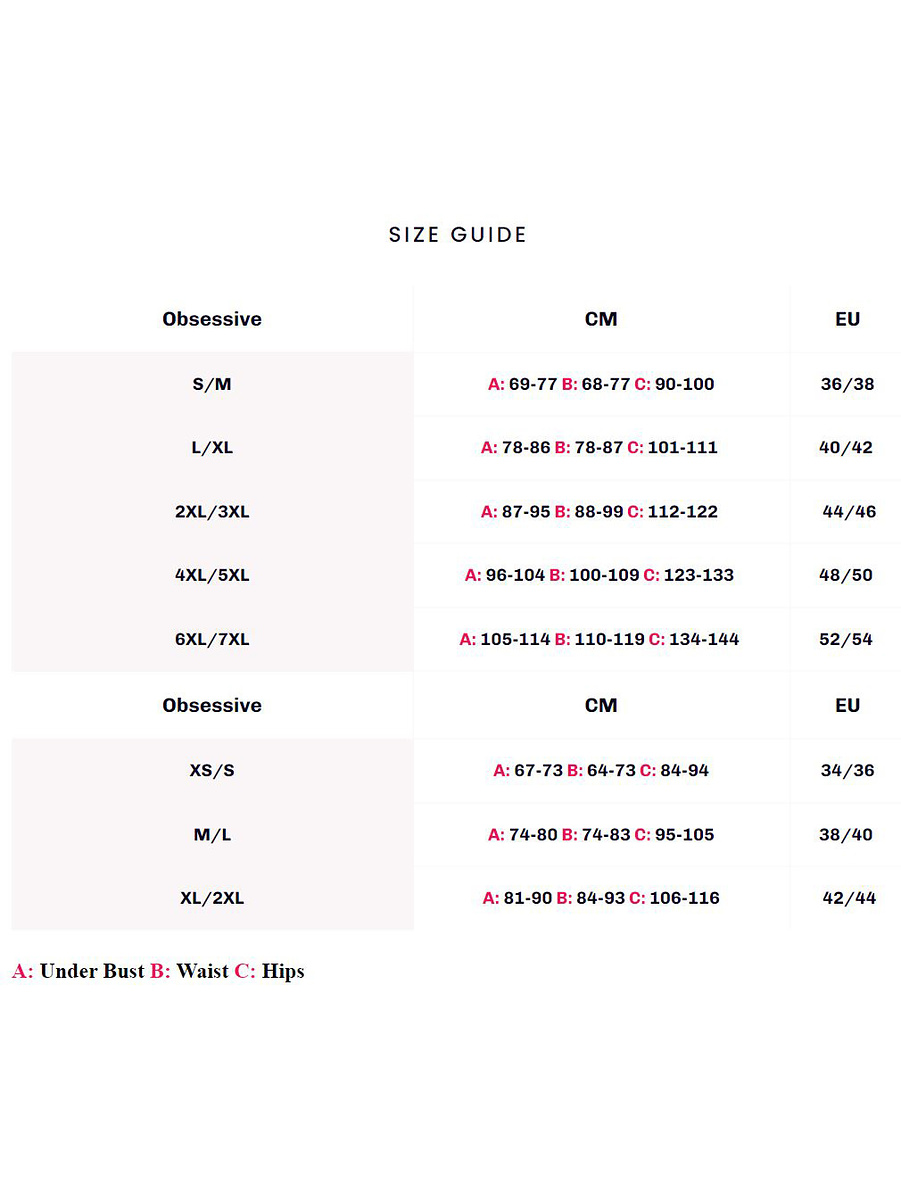Click the Under Bust legend text
Screen dimensions: 901x1200
tap(92, 971)
